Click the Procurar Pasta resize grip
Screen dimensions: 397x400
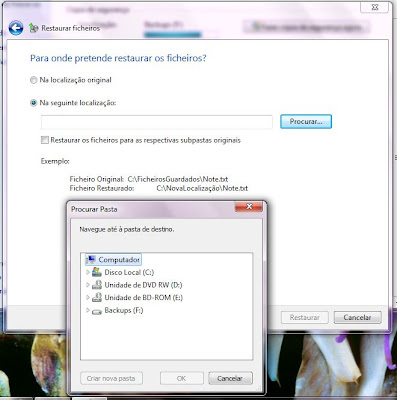pyautogui.click(x=259, y=389)
